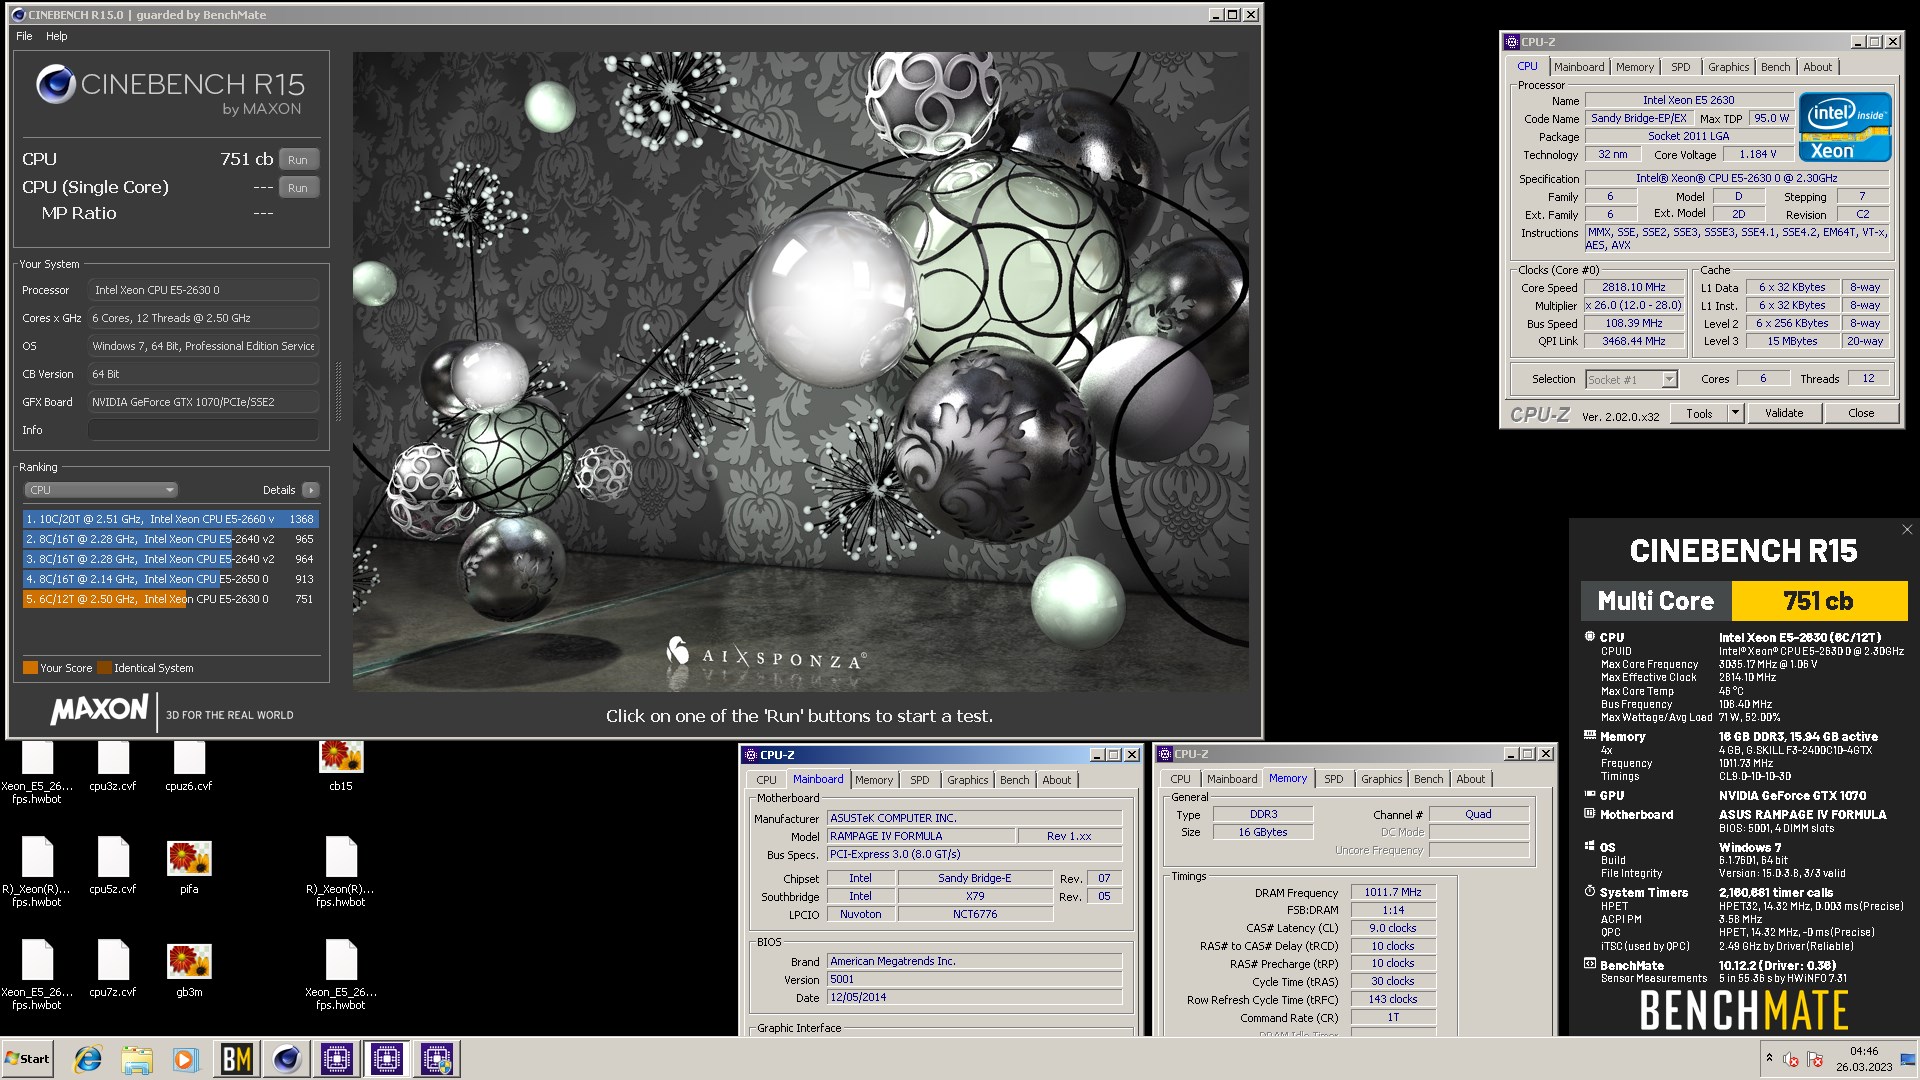Click the Cinebench rendered scene image
1920x1080 pixels.
tap(800, 371)
